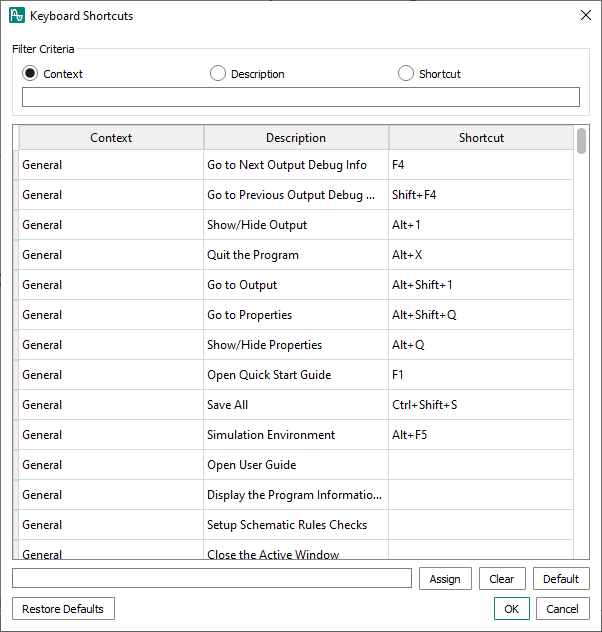Click the Clear button

pyautogui.click(x=502, y=579)
